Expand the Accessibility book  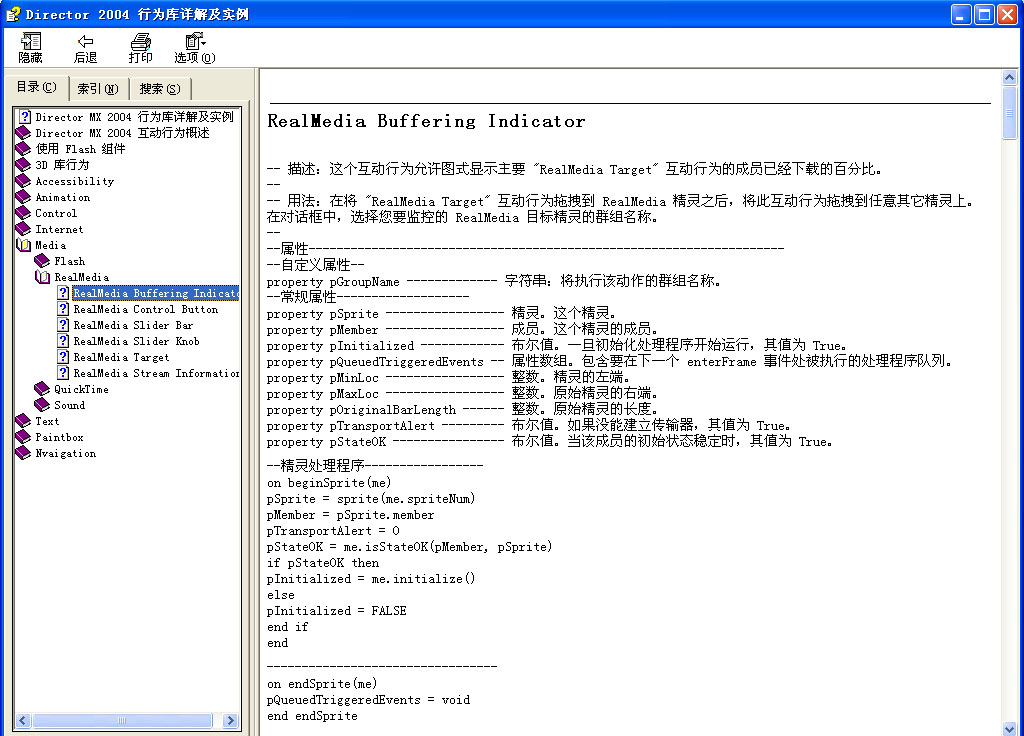pos(74,181)
